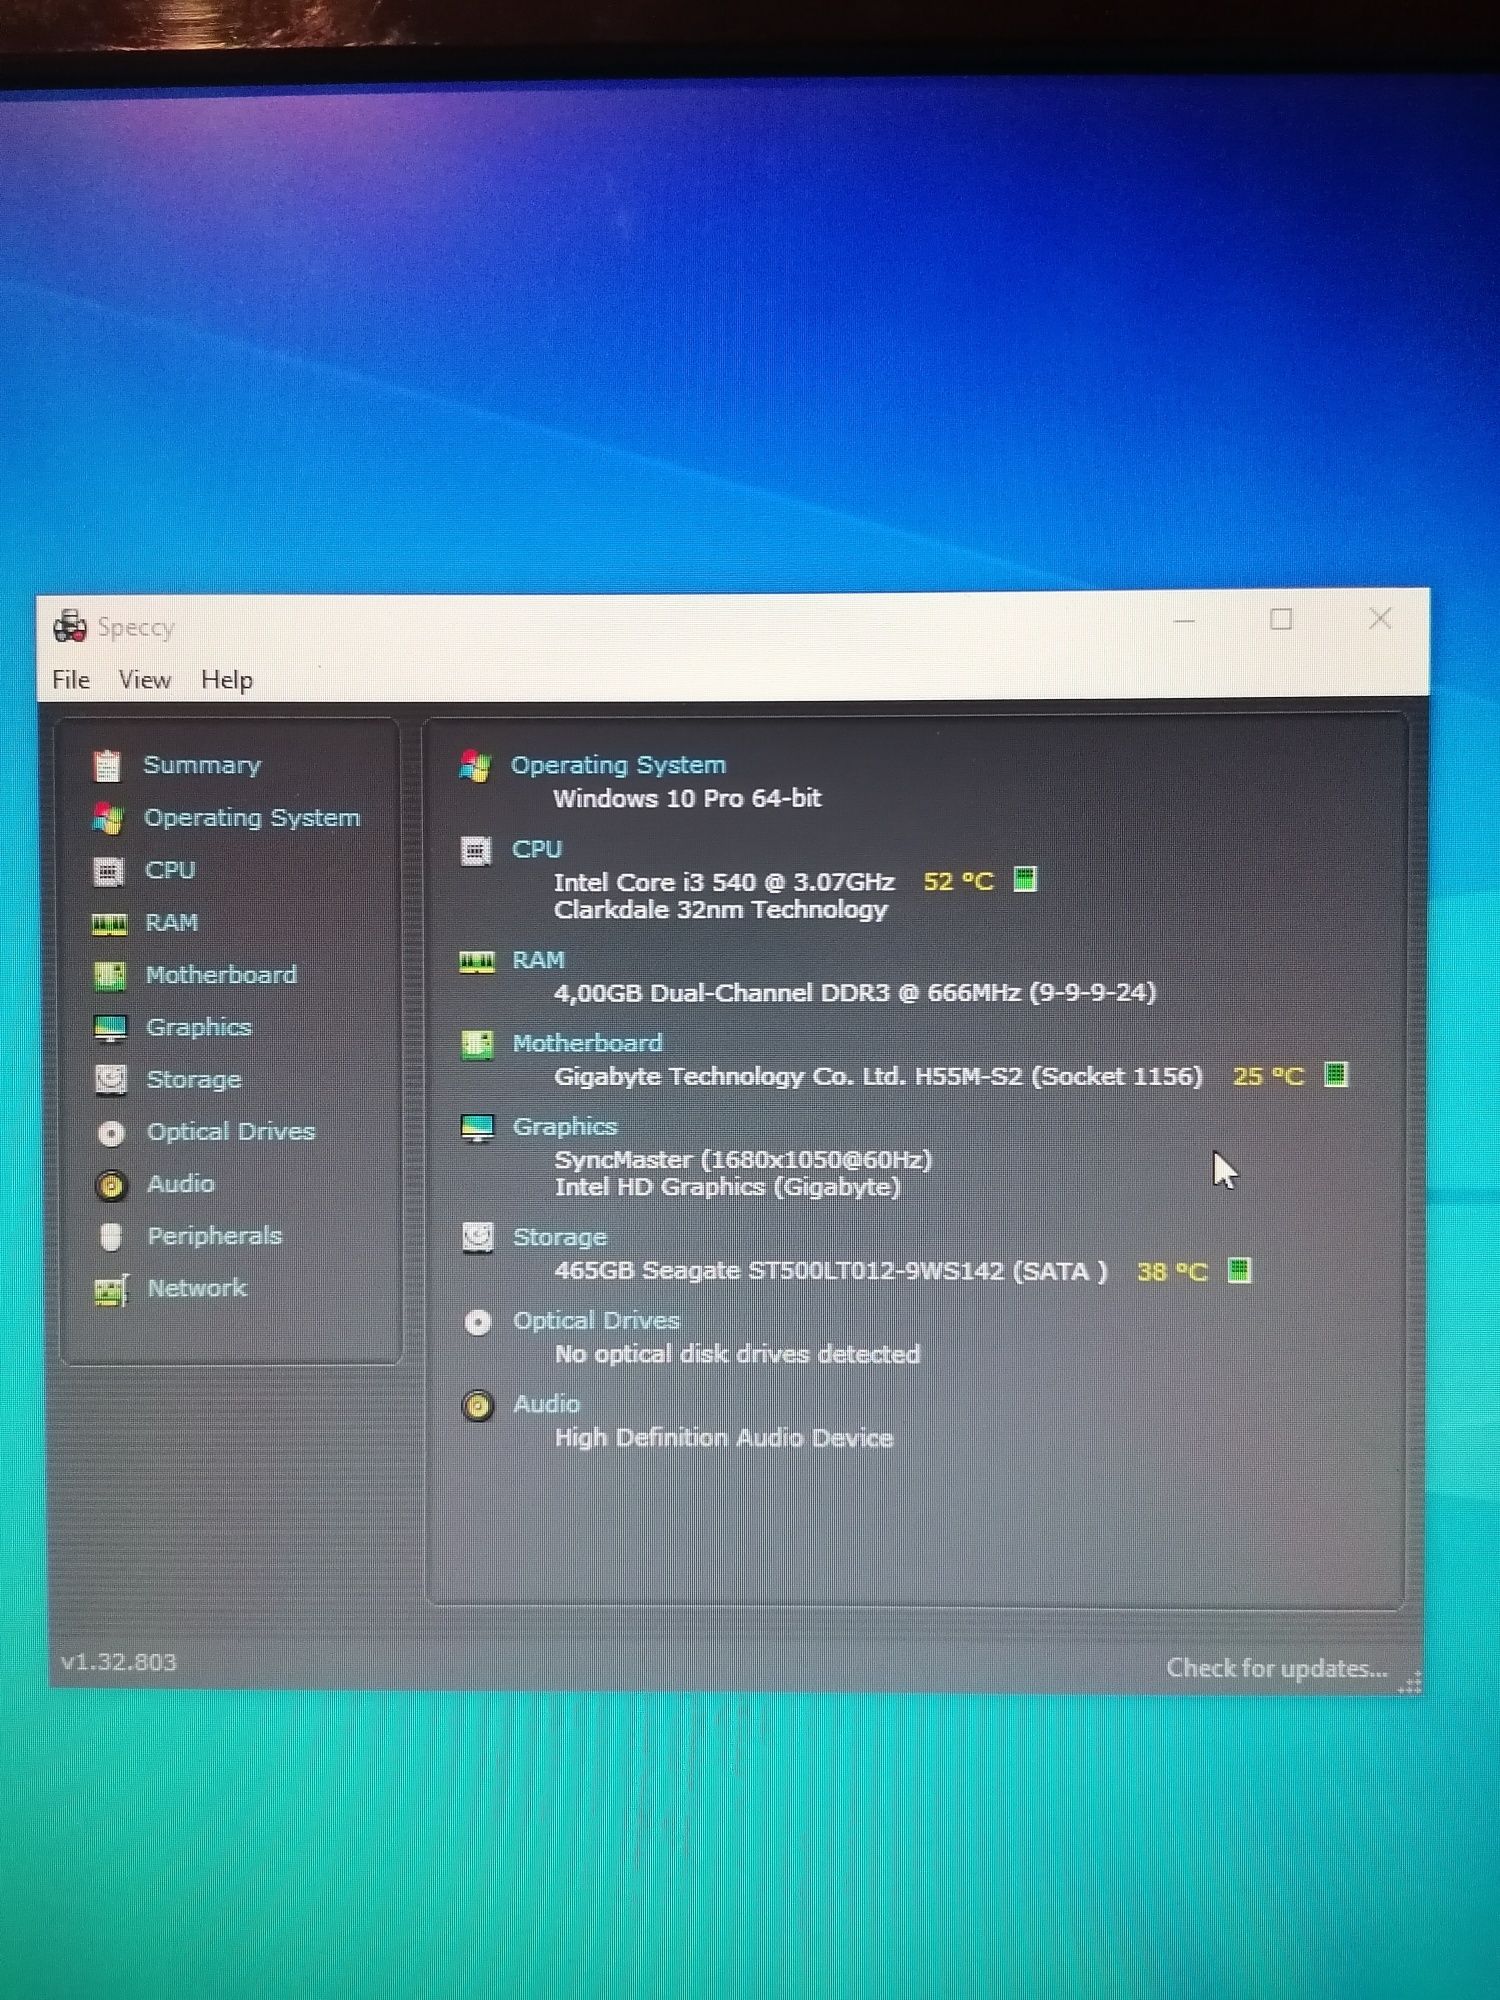1500x2000 pixels.
Task: Click the v1.32.803 version label
Action: 119,1662
